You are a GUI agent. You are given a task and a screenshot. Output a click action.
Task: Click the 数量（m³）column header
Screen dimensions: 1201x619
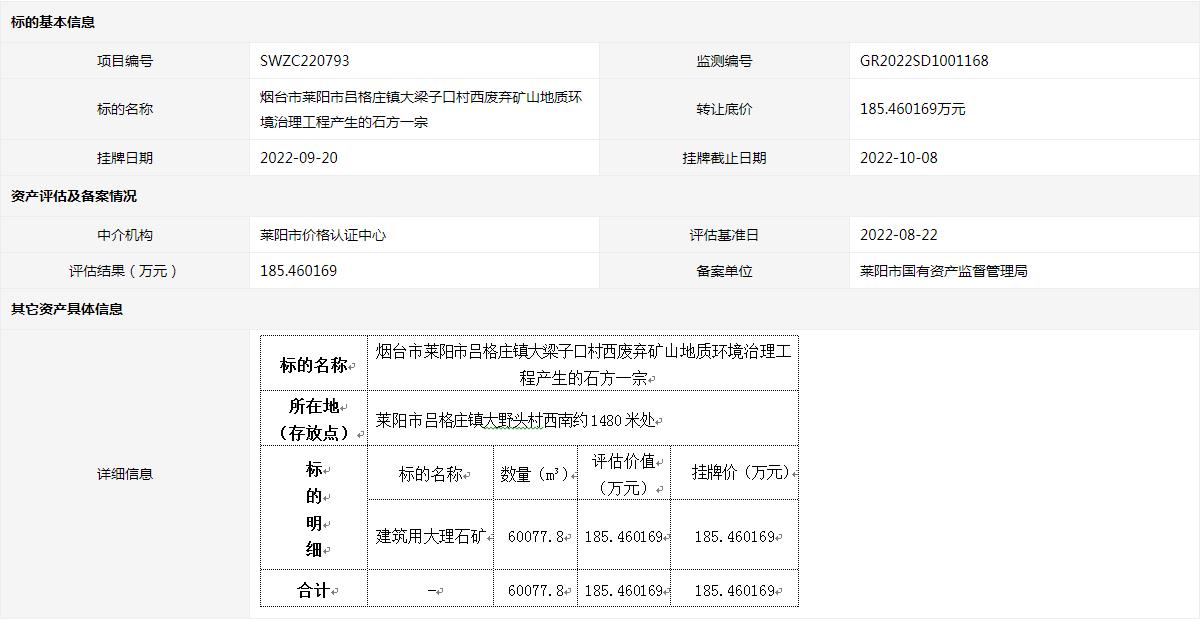click(535, 474)
